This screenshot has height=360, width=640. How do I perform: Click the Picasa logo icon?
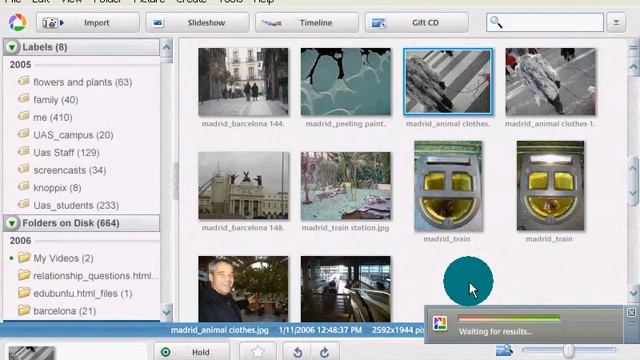(18, 22)
